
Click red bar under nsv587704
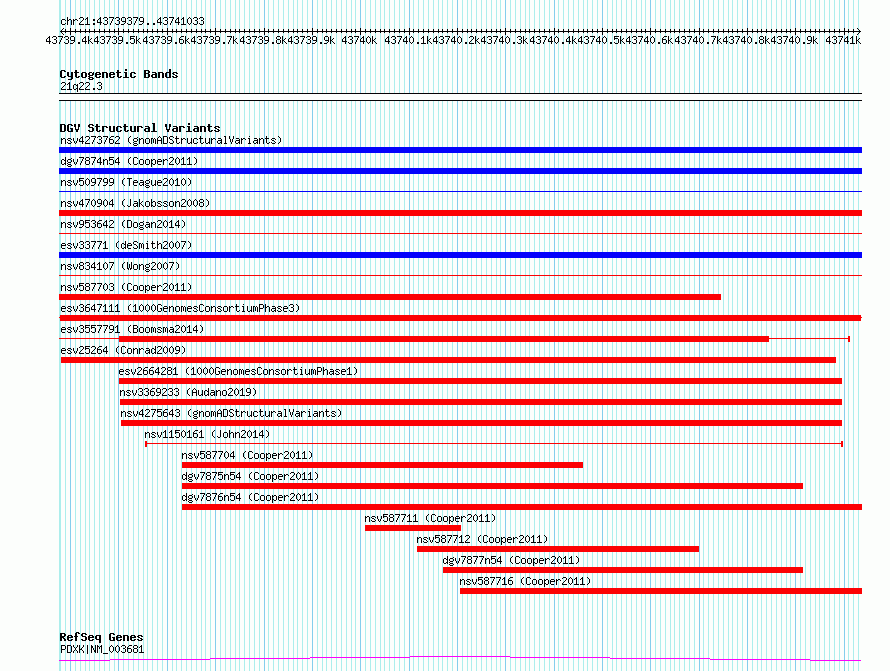[x=382, y=465]
